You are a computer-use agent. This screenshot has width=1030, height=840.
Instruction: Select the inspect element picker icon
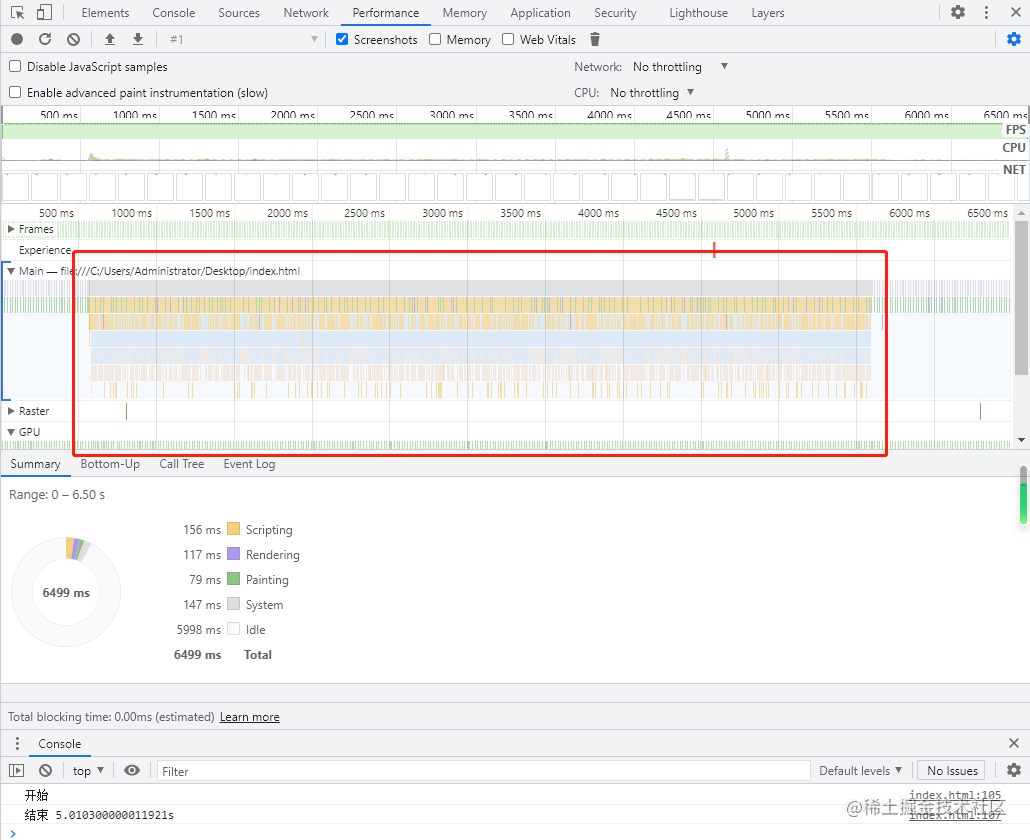[17, 13]
